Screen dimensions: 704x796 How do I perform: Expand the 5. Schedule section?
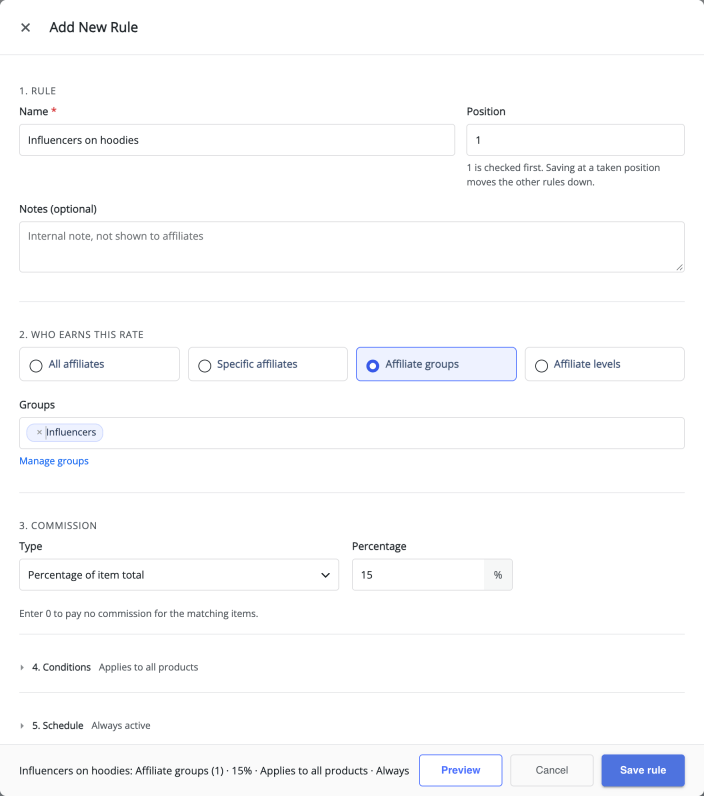pos(57,725)
